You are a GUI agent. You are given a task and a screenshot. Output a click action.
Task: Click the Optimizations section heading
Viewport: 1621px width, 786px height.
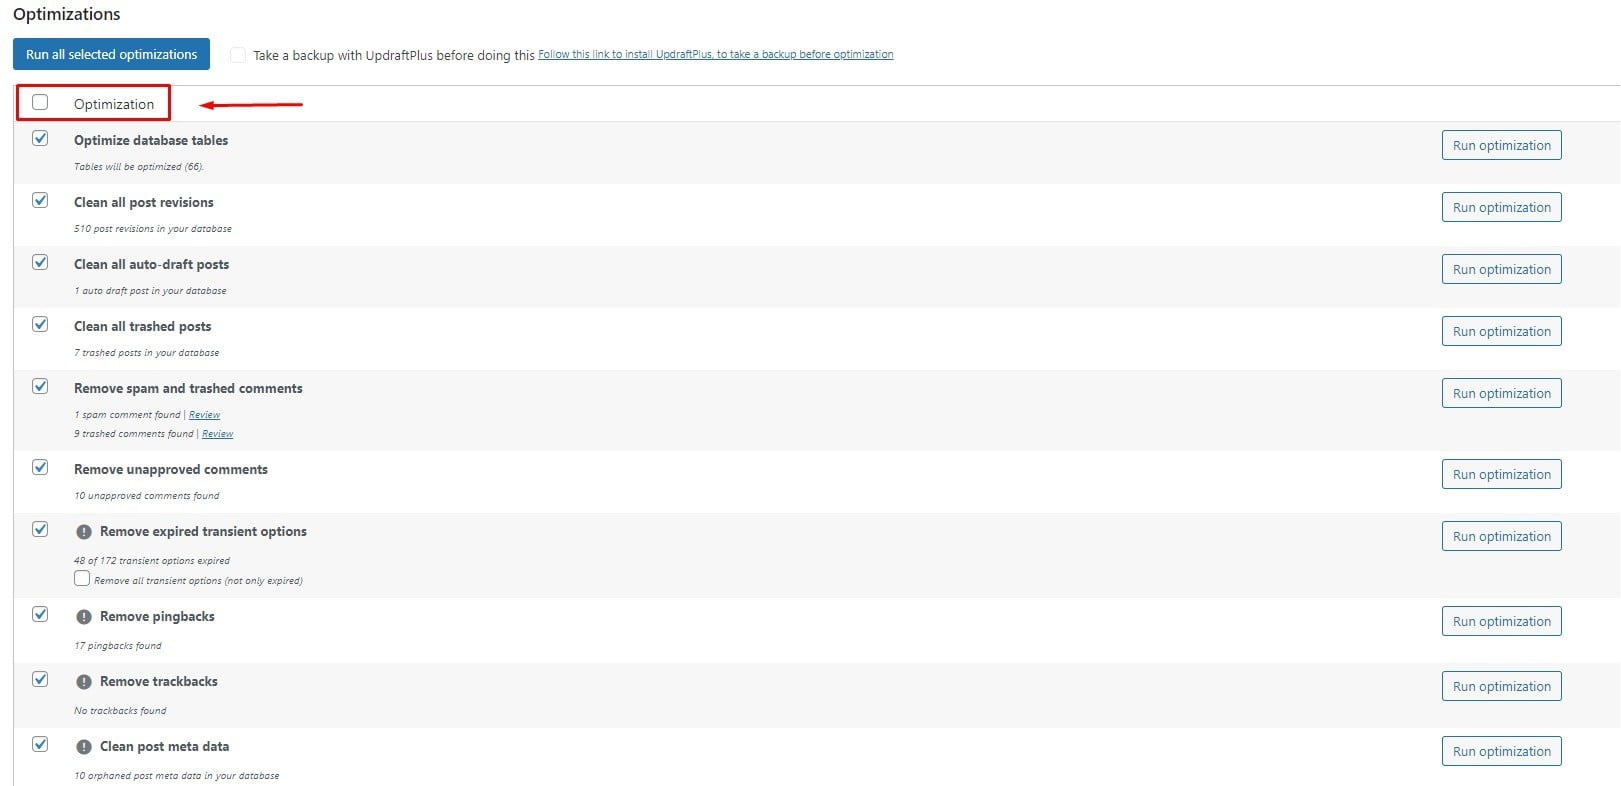(66, 14)
